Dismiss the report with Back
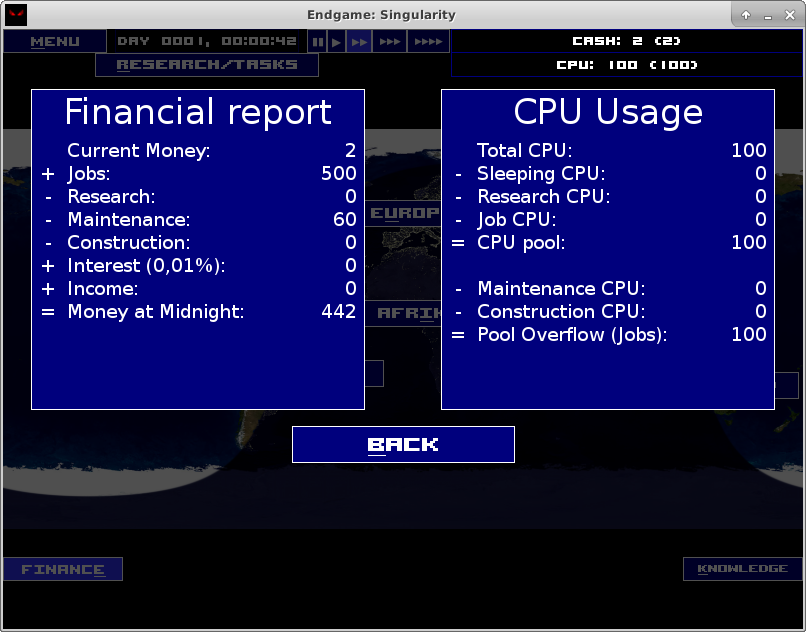806x632 pixels. (x=403, y=444)
